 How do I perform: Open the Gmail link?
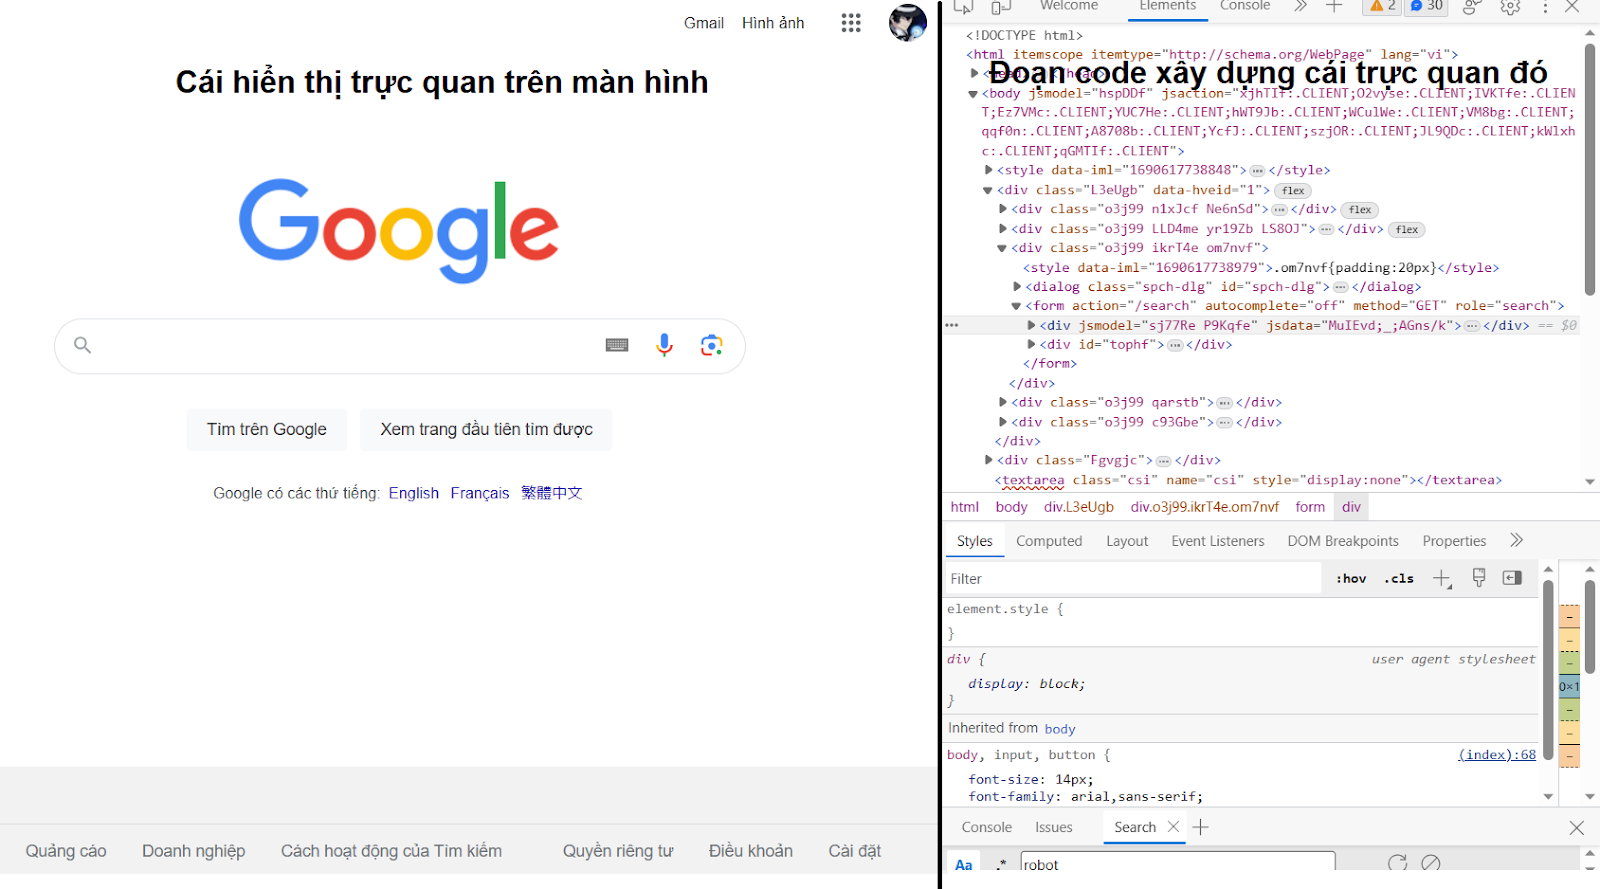click(x=704, y=23)
